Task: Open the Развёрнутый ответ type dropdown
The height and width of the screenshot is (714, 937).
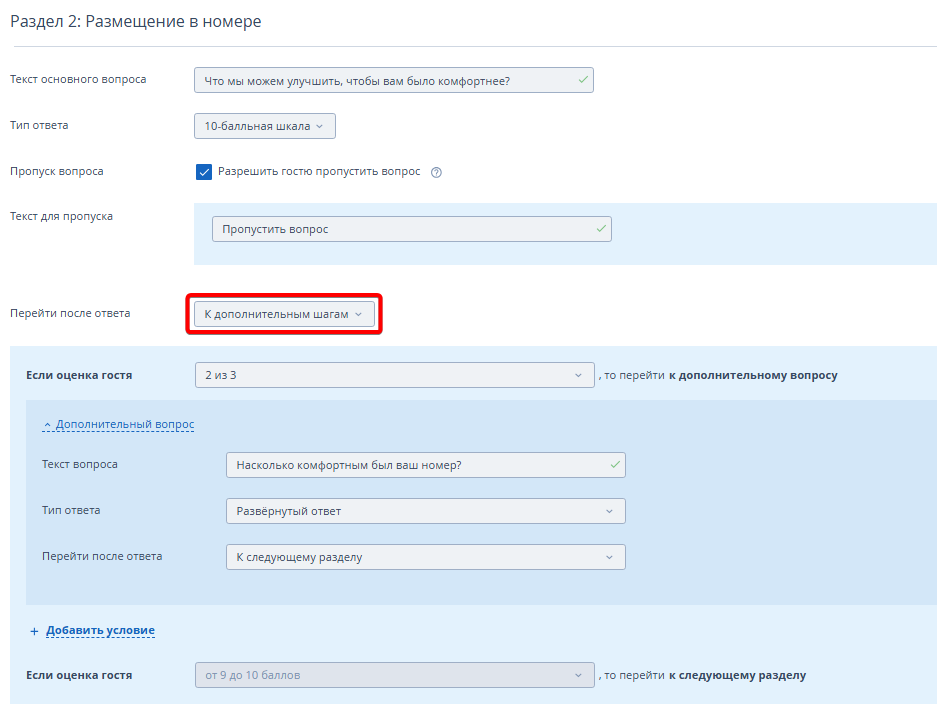Action: tap(425, 511)
